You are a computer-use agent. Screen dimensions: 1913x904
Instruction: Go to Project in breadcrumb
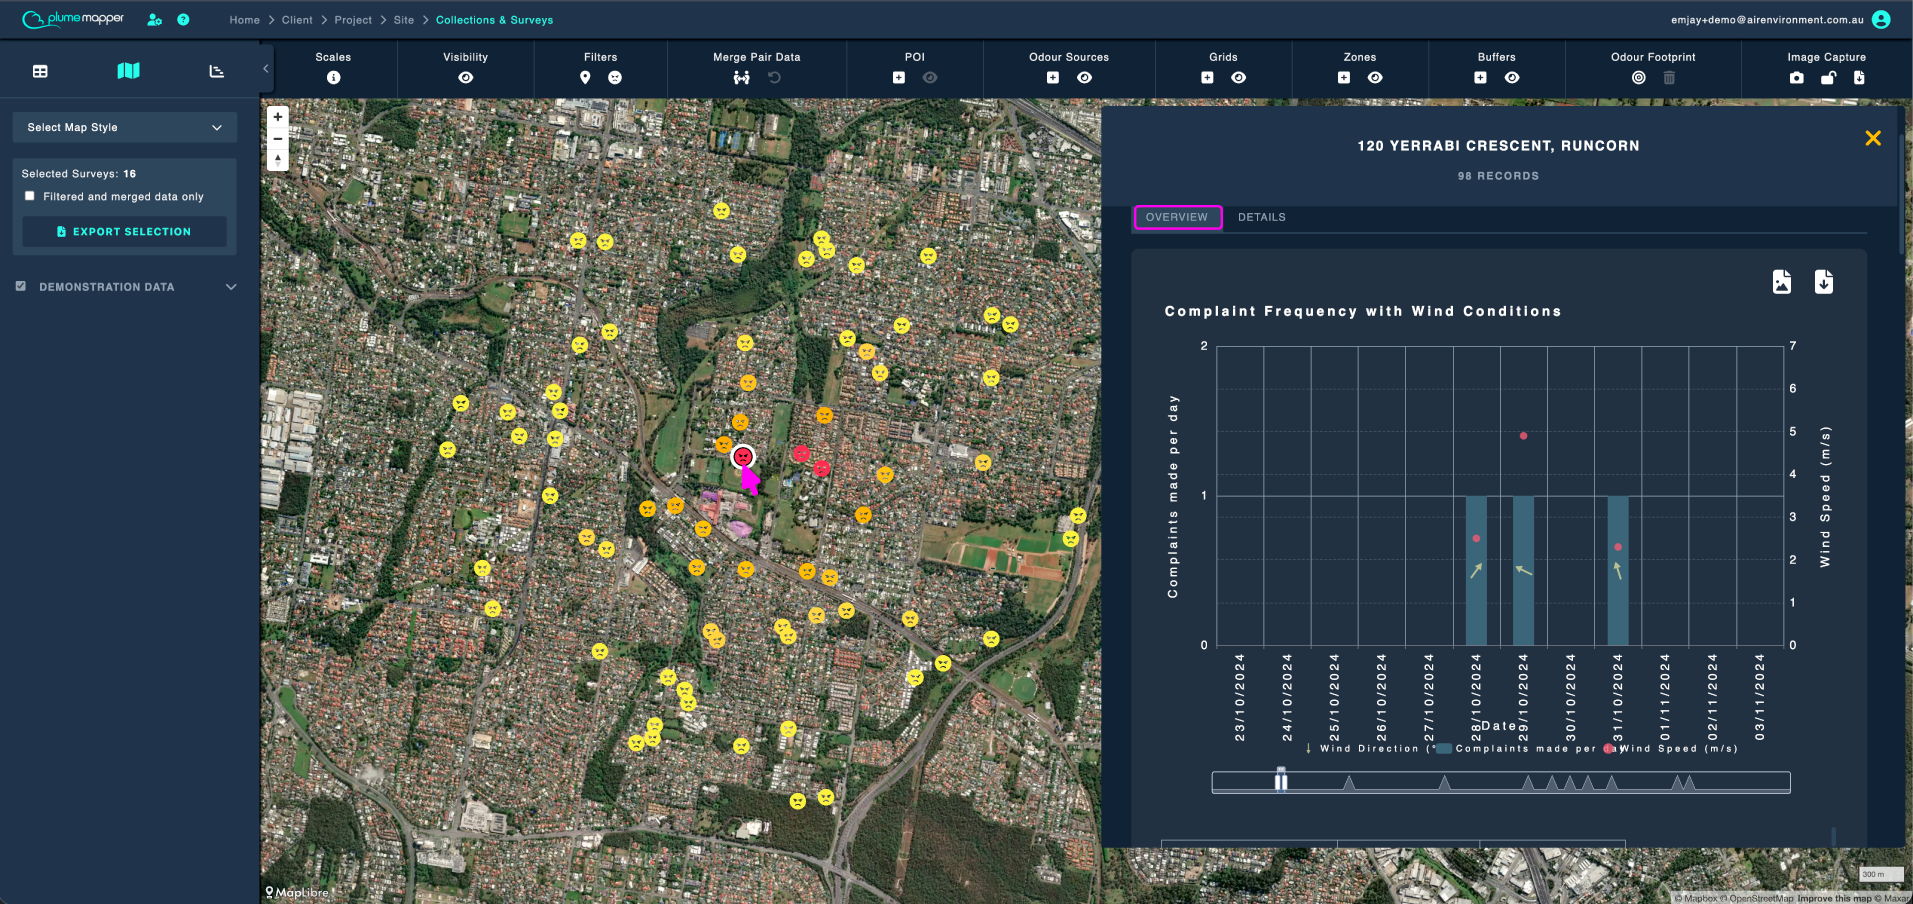click(x=353, y=20)
